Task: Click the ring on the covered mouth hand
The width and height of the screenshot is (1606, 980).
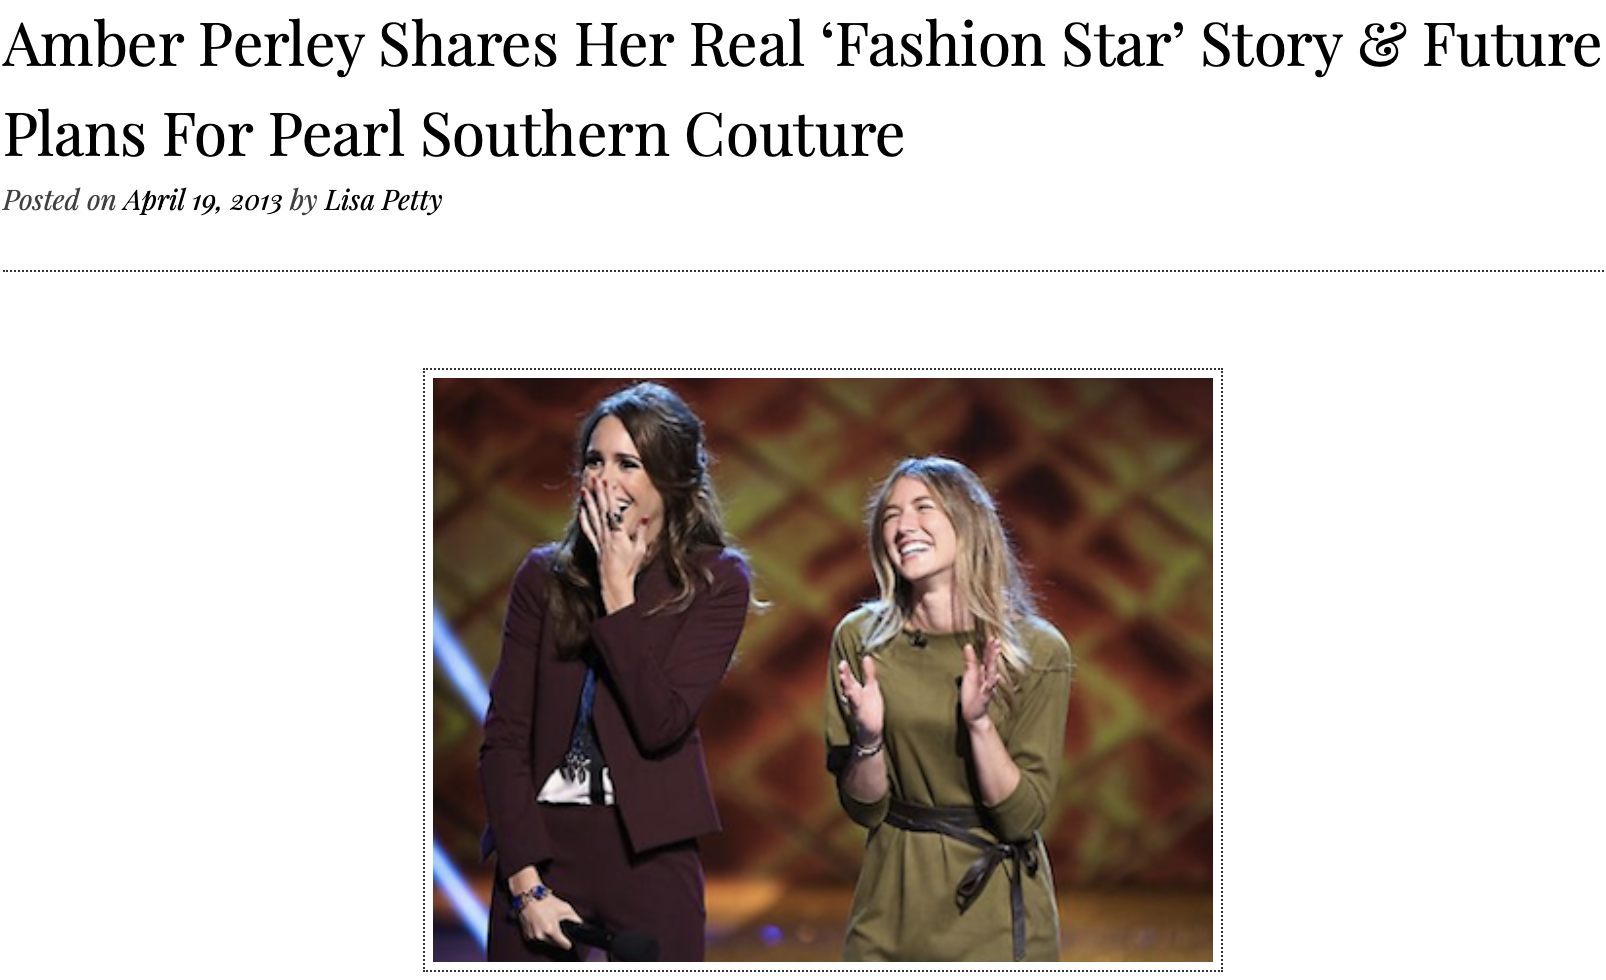Action: (x=617, y=519)
